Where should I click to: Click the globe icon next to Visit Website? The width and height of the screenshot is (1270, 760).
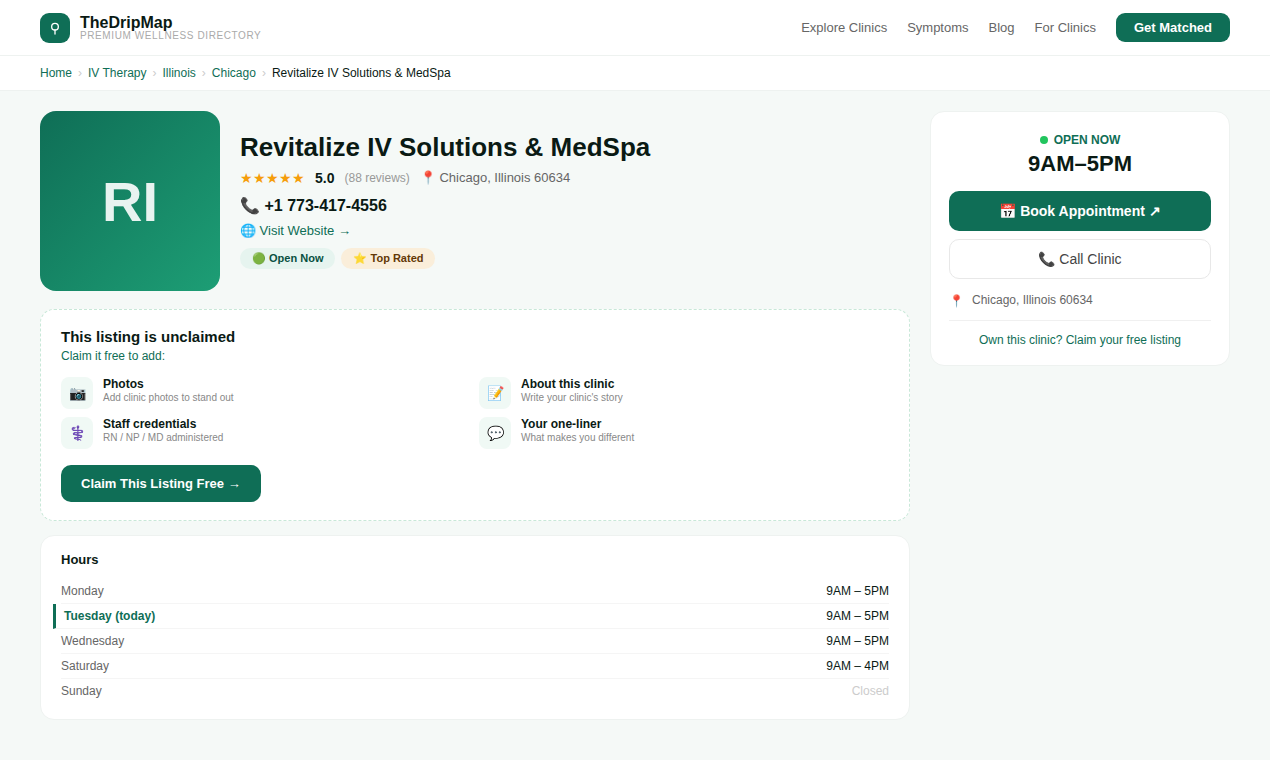pyautogui.click(x=248, y=231)
